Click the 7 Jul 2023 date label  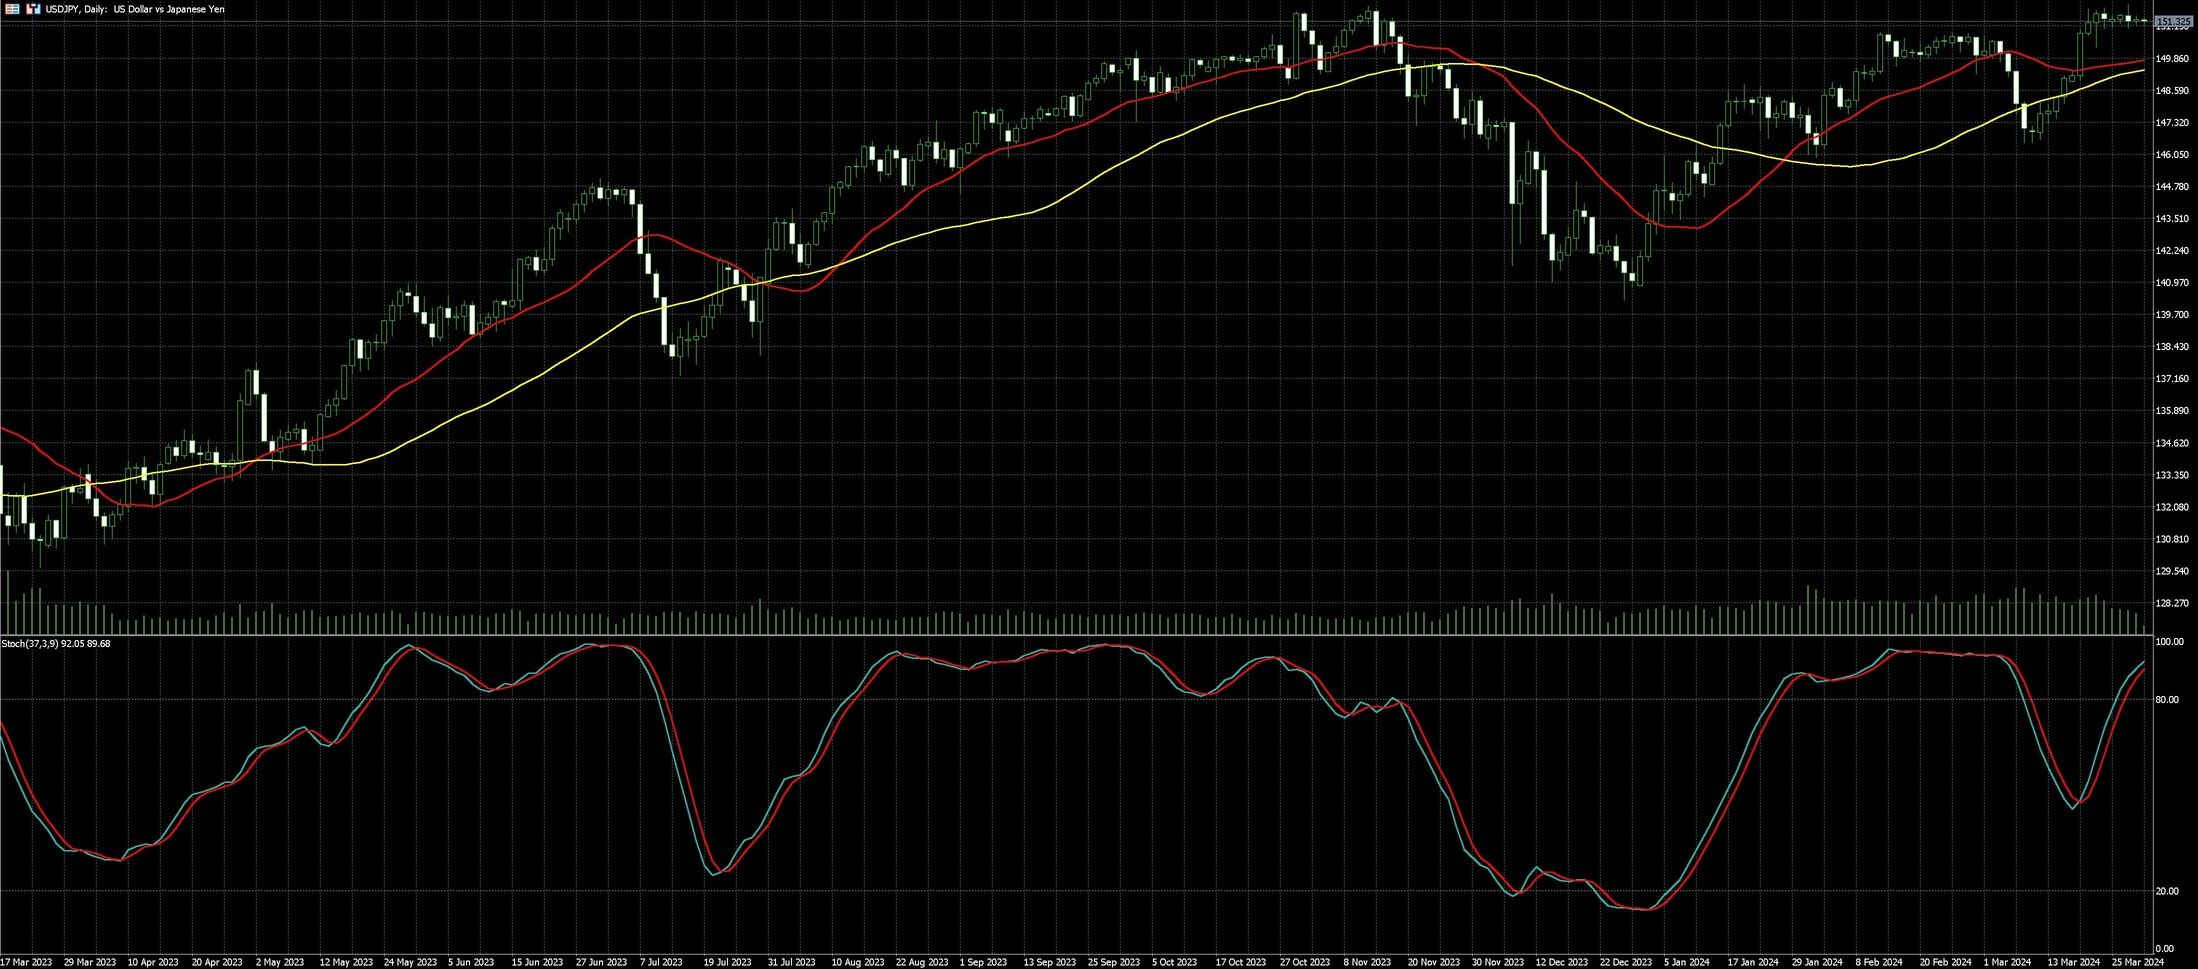click(x=661, y=962)
